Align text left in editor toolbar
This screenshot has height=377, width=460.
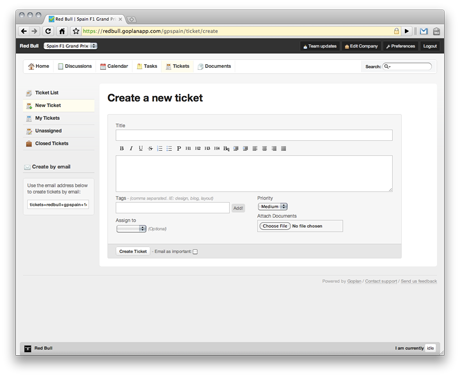(255, 148)
